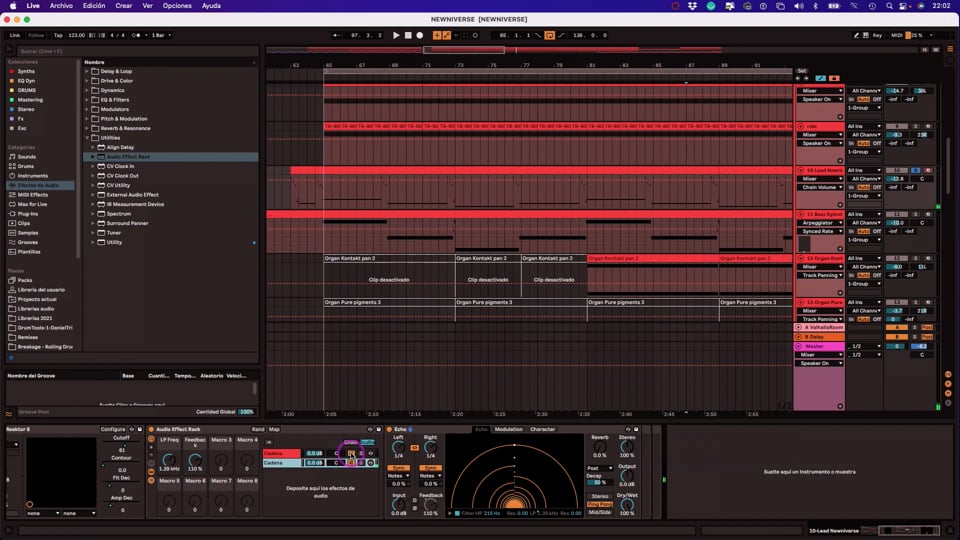Select the Mastering collection
Image resolution: width=960 pixels, height=540 pixels.
(30, 100)
